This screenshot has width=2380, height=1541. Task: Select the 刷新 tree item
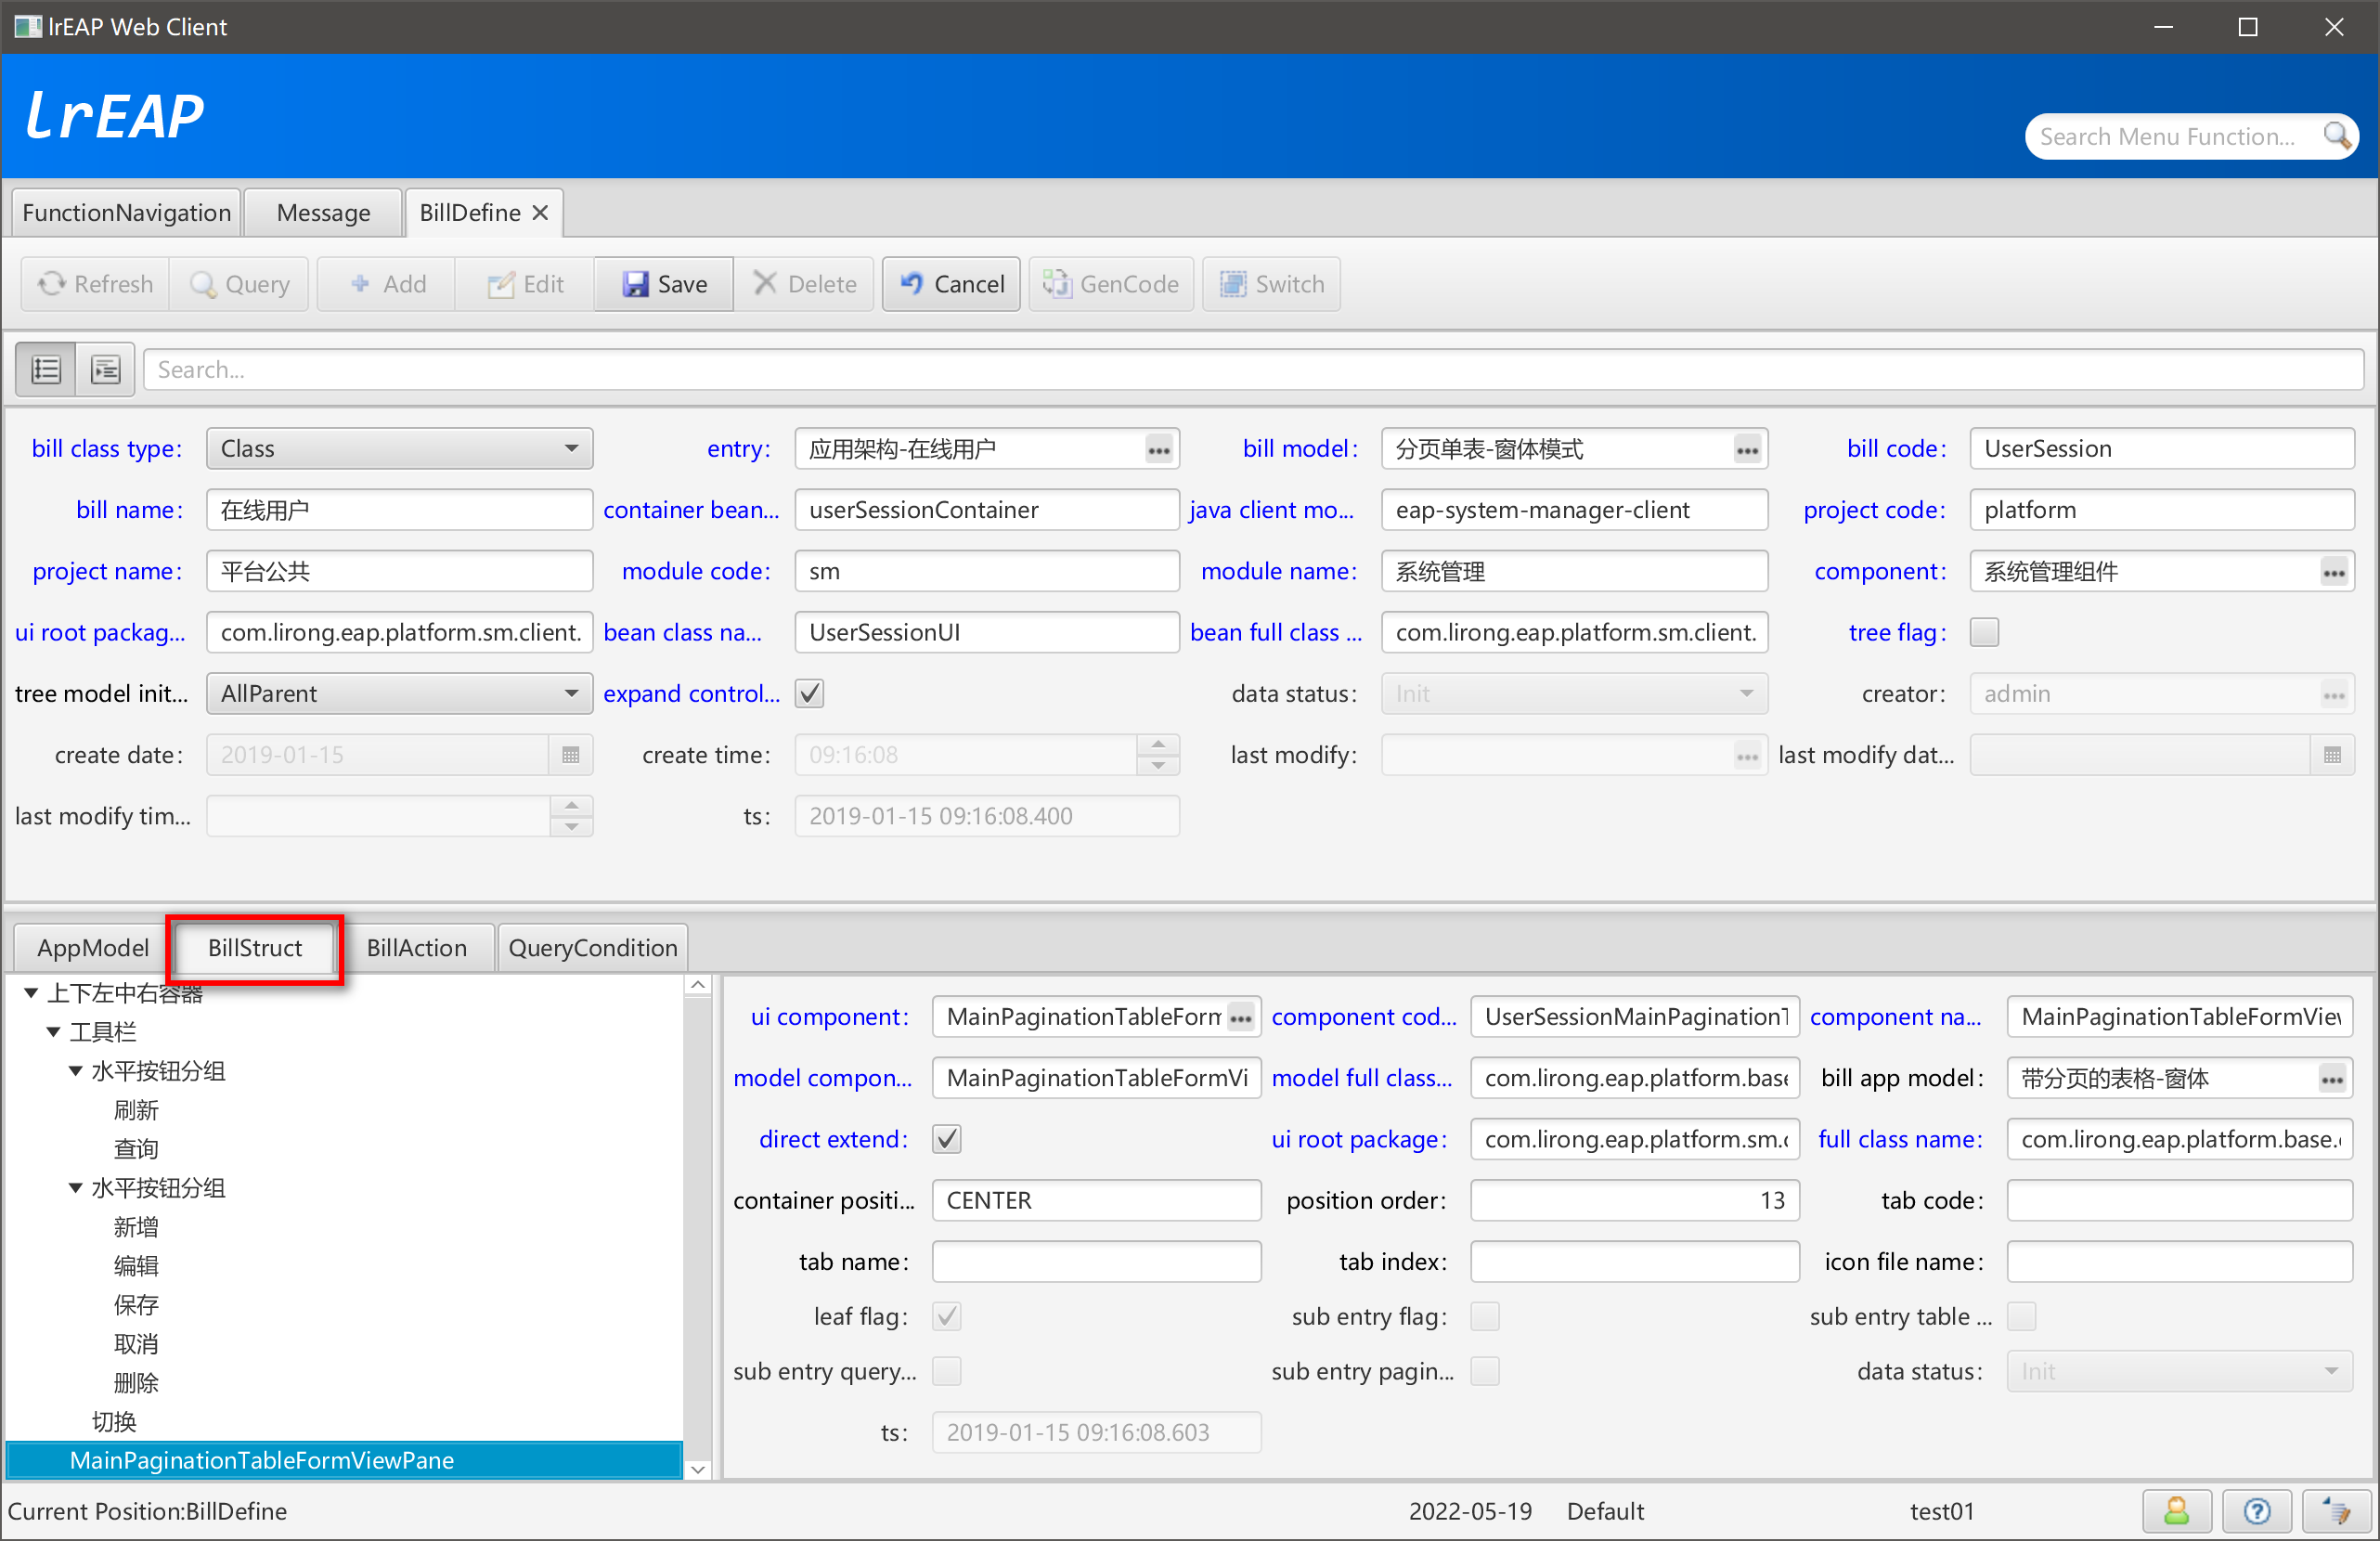tap(136, 1110)
